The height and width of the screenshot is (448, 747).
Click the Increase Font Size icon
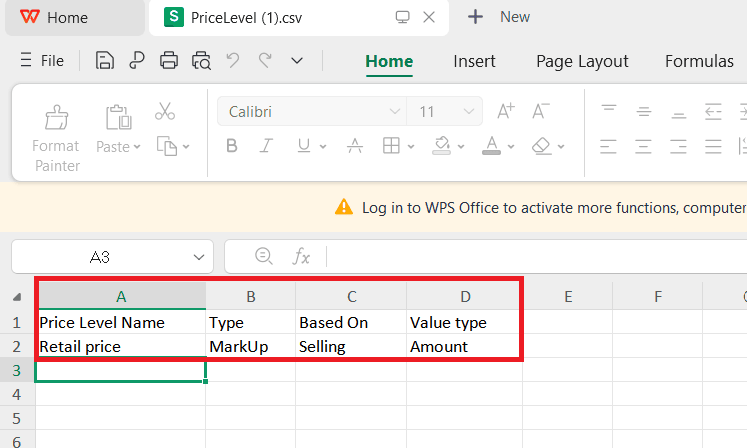pos(506,111)
